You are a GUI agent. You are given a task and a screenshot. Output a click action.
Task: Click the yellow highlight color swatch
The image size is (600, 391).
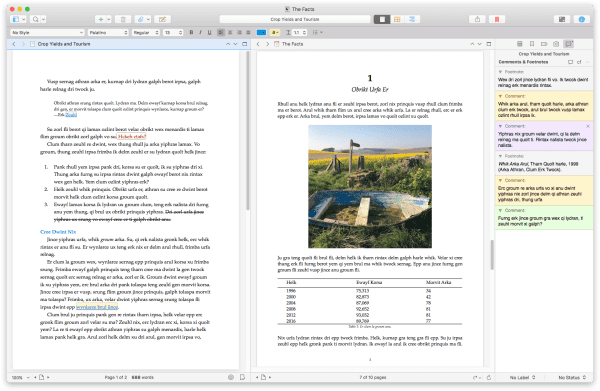275,33
